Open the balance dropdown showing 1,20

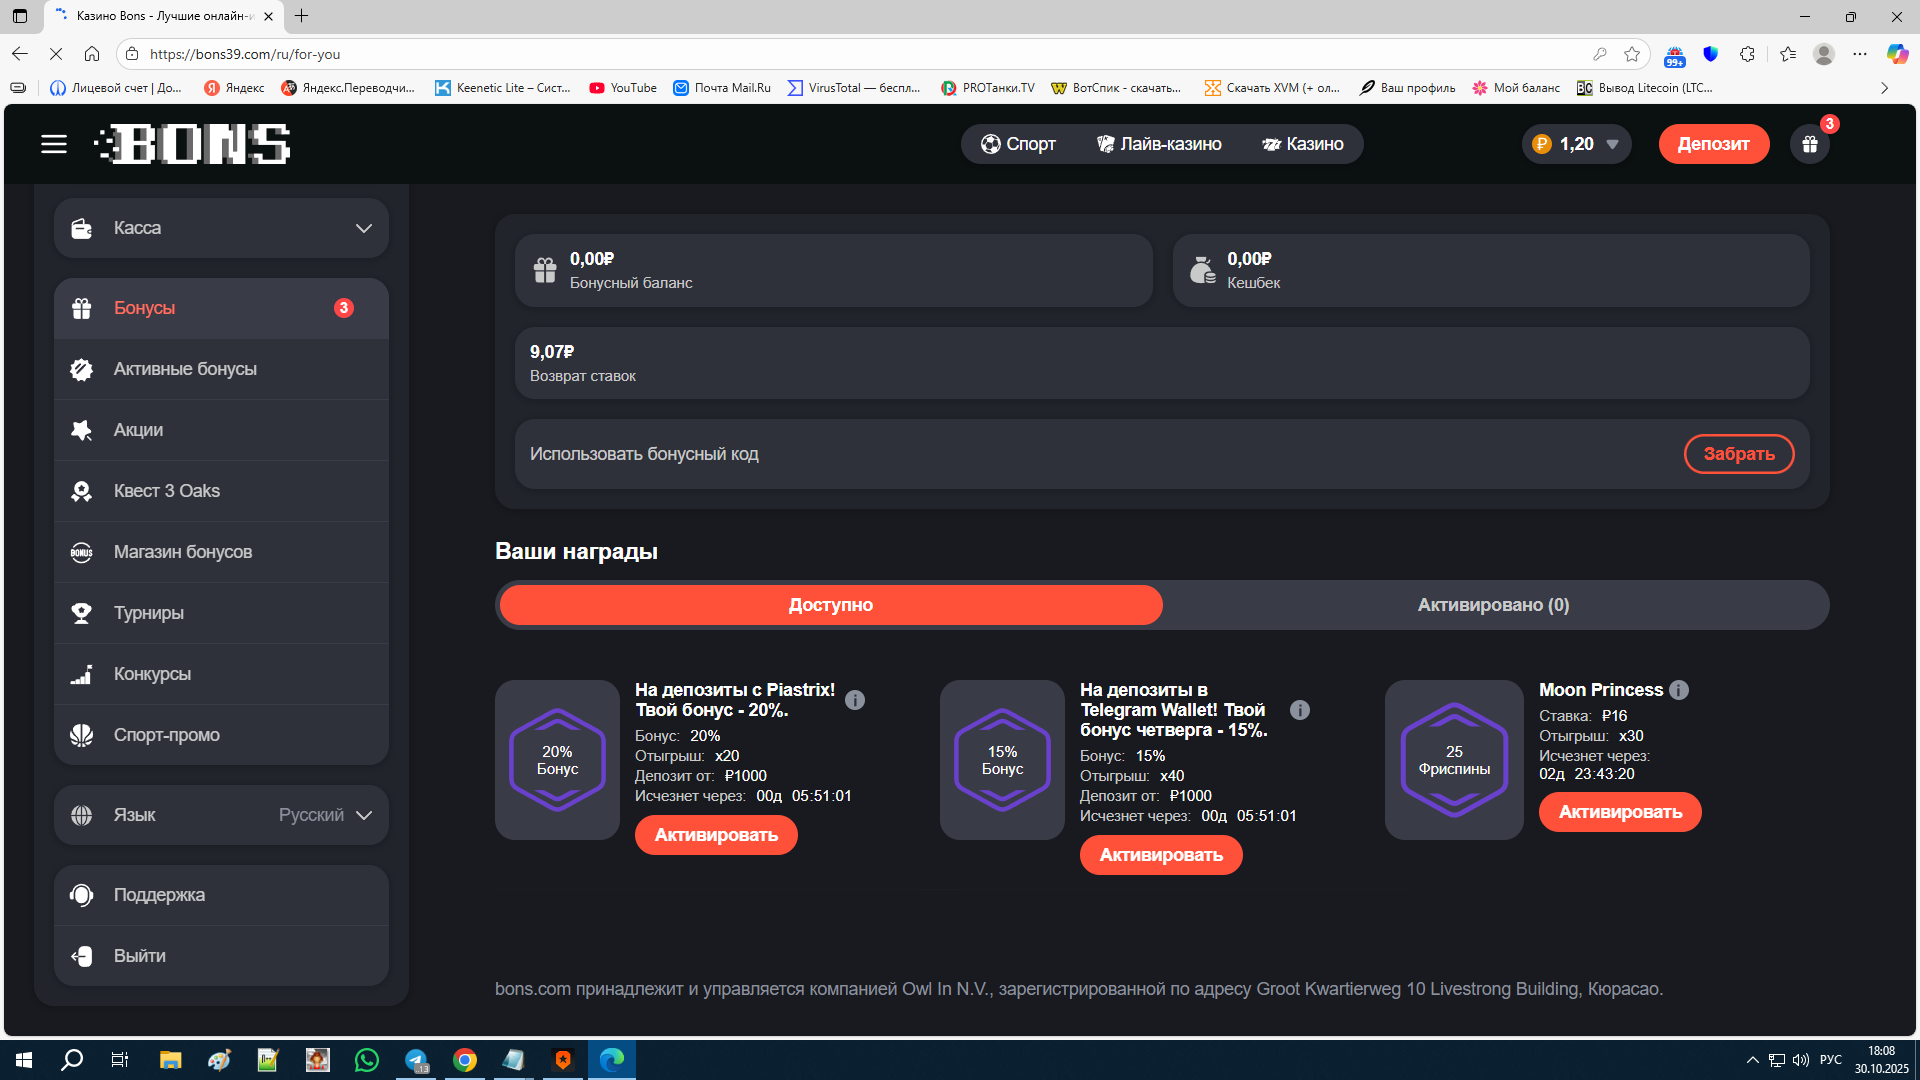(x=1577, y=144)
